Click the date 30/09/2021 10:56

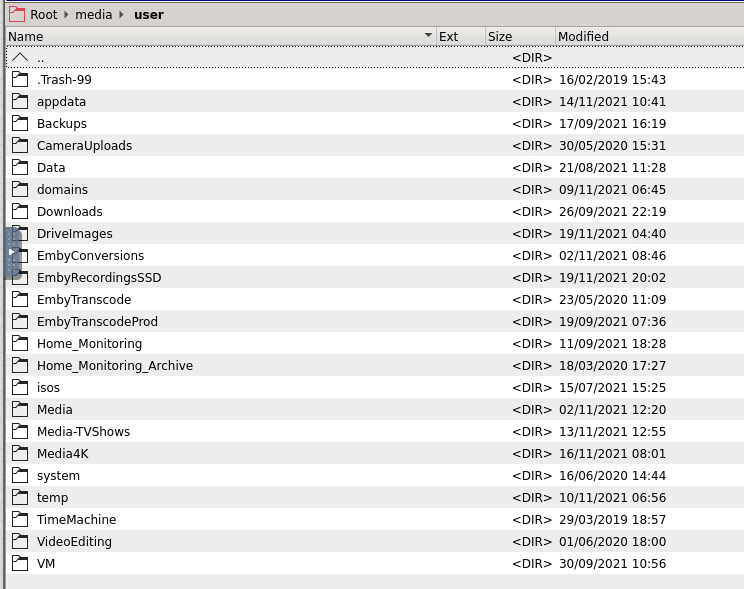[x=612, y=563]
